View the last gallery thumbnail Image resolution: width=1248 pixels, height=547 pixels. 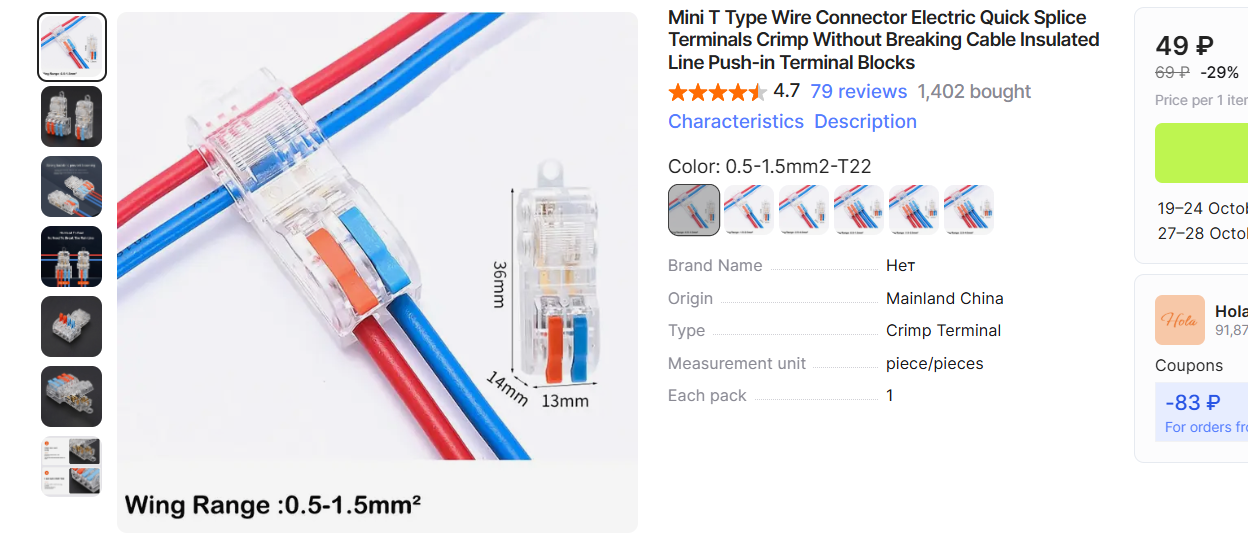[x=72, y=466]
